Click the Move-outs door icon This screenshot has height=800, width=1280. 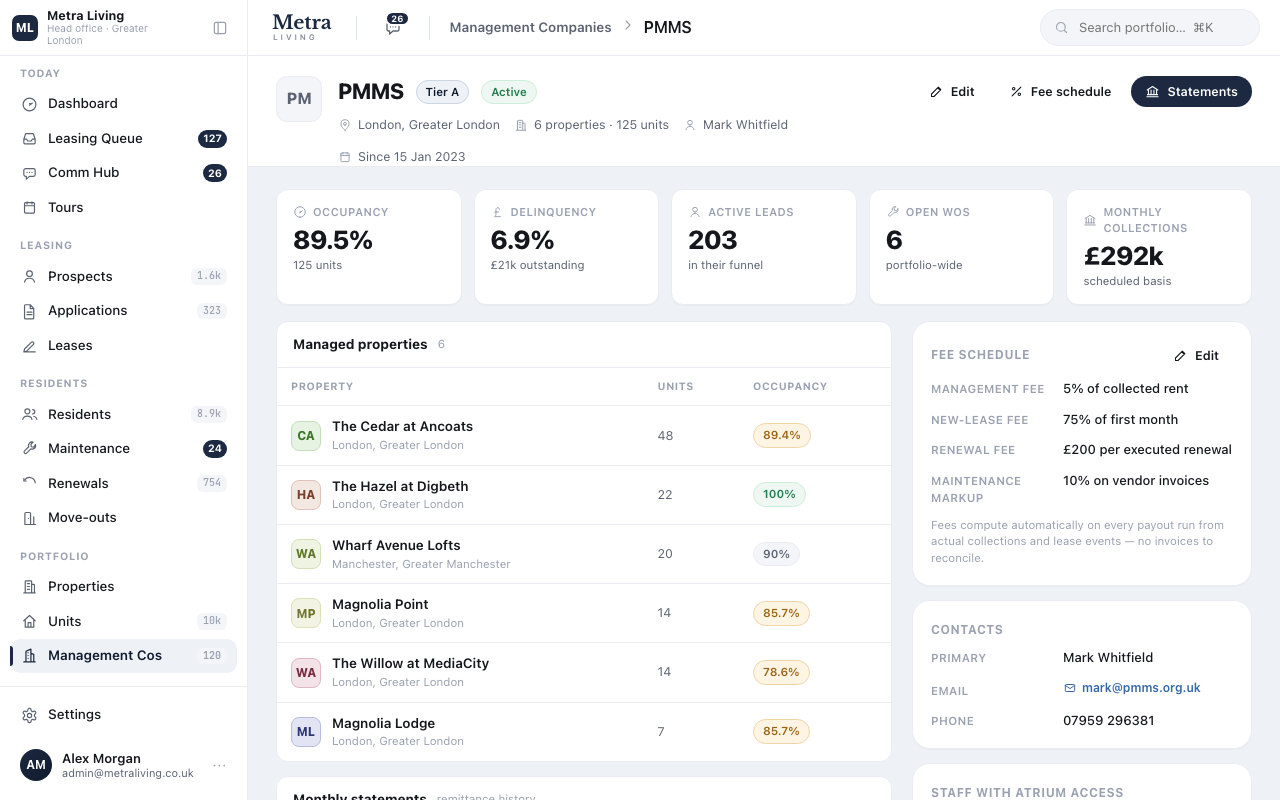[30, 518]
